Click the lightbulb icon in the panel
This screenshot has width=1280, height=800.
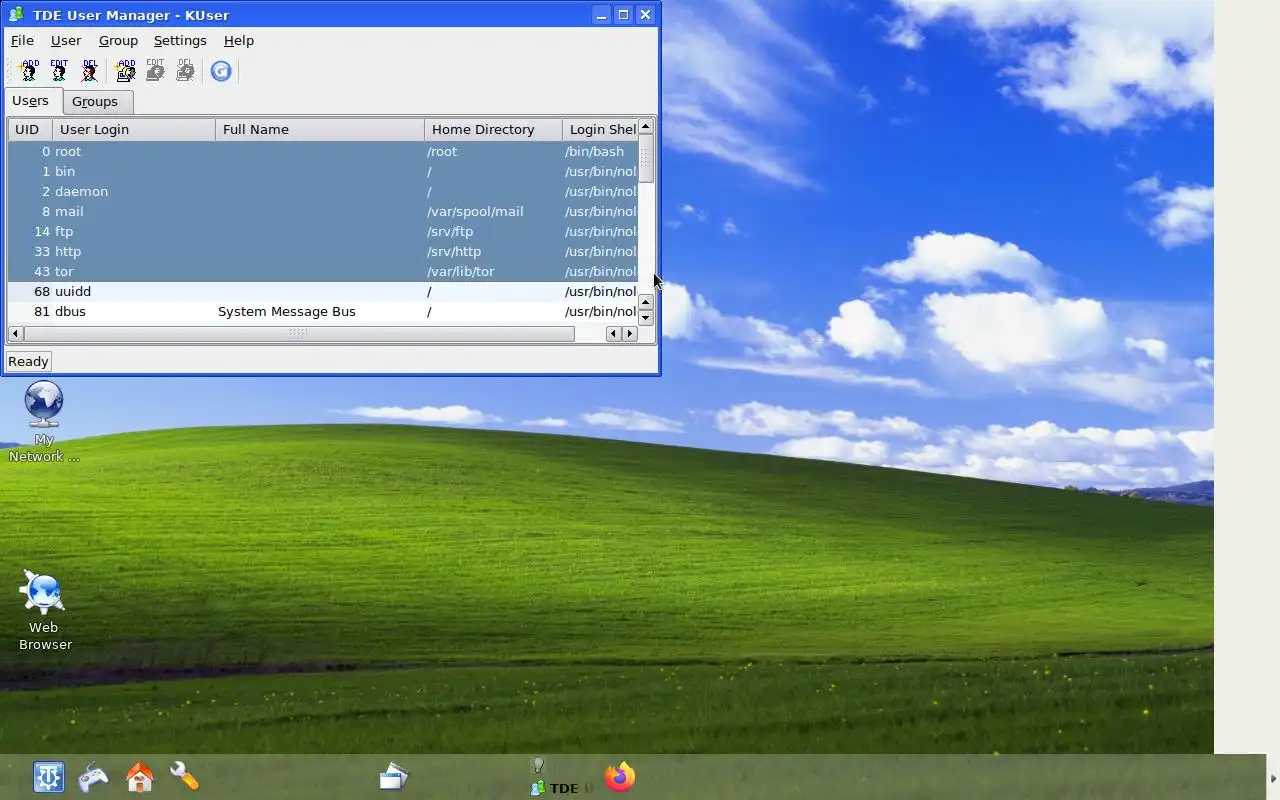click(x=538, y=765)
